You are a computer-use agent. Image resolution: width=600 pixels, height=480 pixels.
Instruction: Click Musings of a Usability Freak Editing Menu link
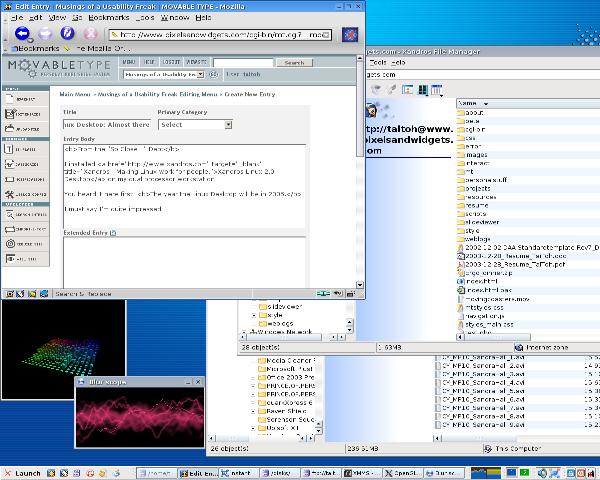[x=158, y=94]
